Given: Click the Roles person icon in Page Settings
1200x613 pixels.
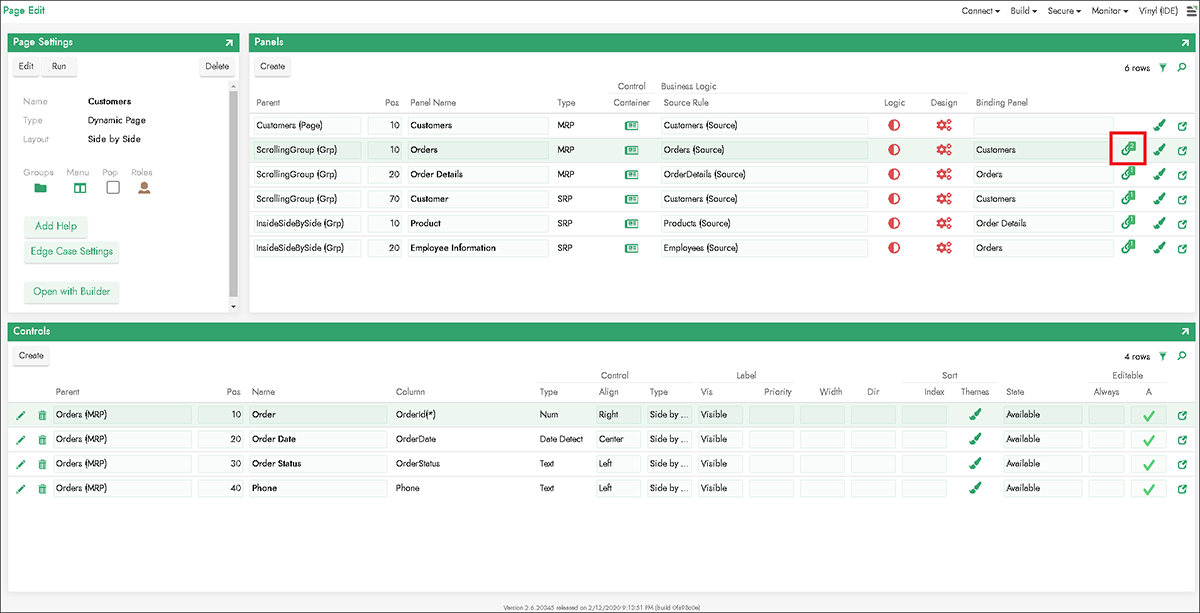Looking at the screenshot, I should coord(144,187).
